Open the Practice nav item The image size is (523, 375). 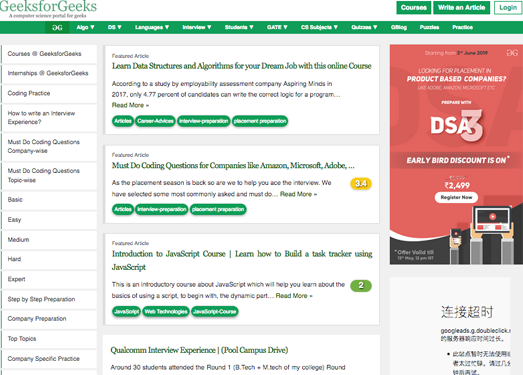(462, 27)
